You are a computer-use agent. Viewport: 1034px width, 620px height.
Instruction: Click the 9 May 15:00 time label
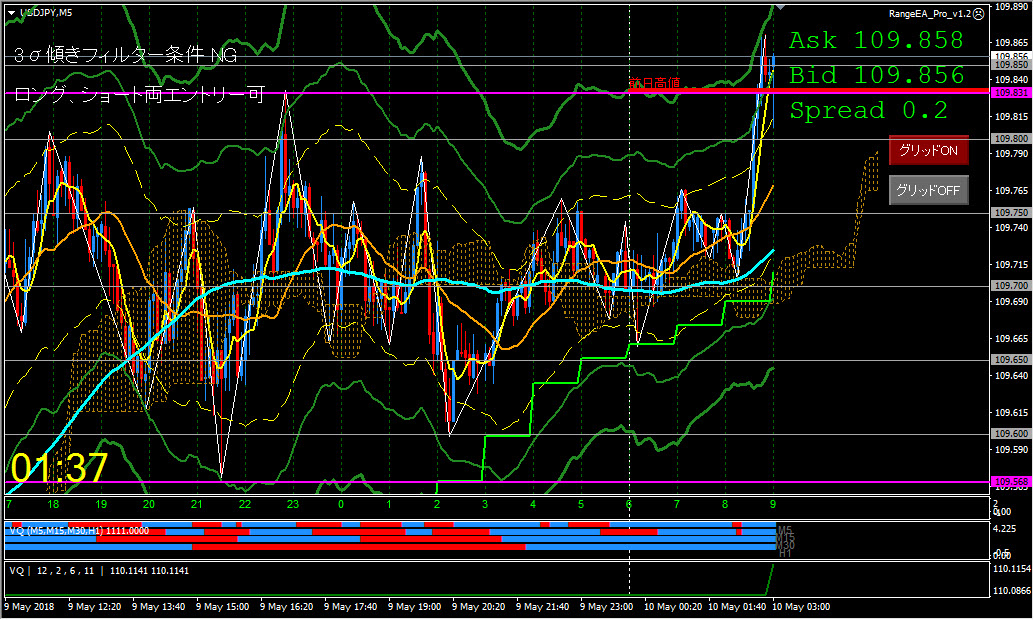tap(222, 607)
